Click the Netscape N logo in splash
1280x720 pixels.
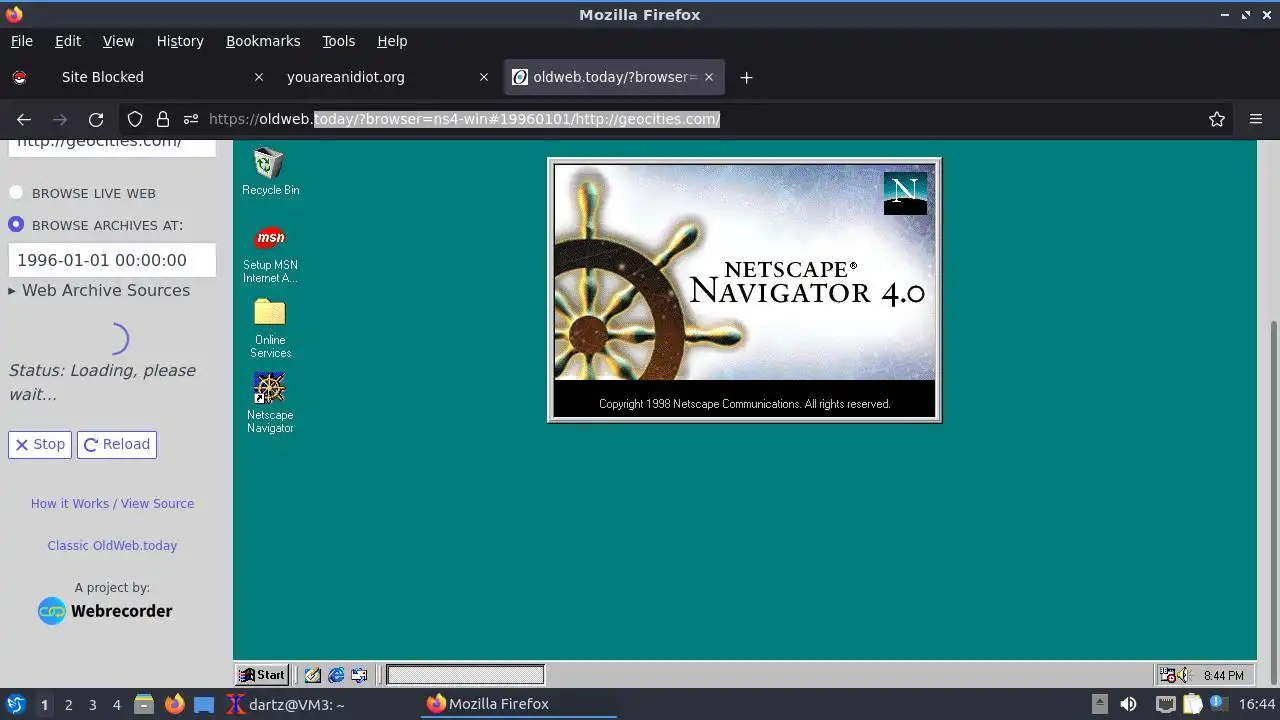[905, 193]
